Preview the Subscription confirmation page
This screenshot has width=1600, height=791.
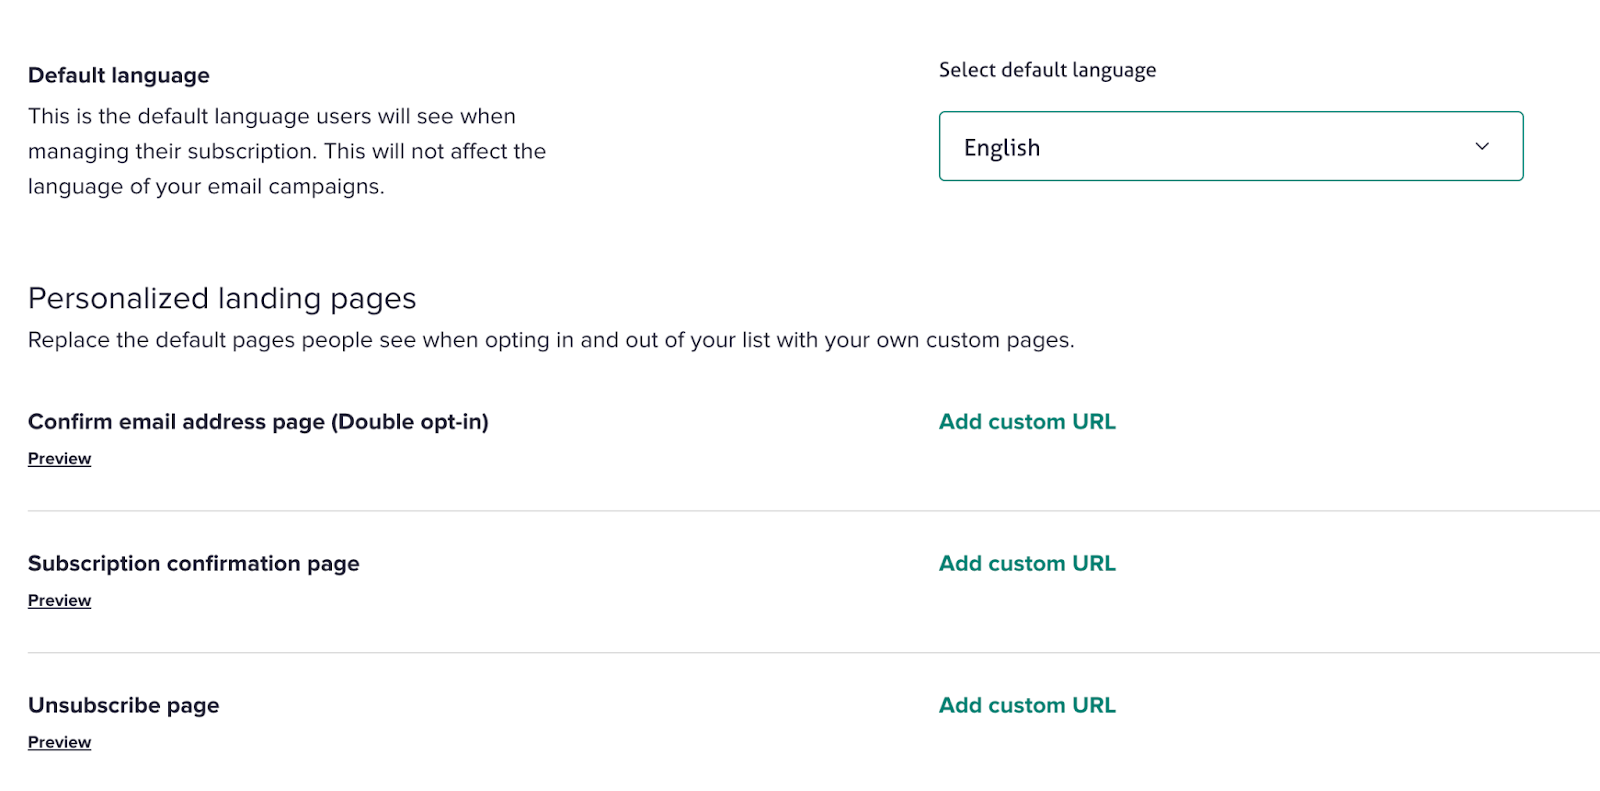(59, 601)
